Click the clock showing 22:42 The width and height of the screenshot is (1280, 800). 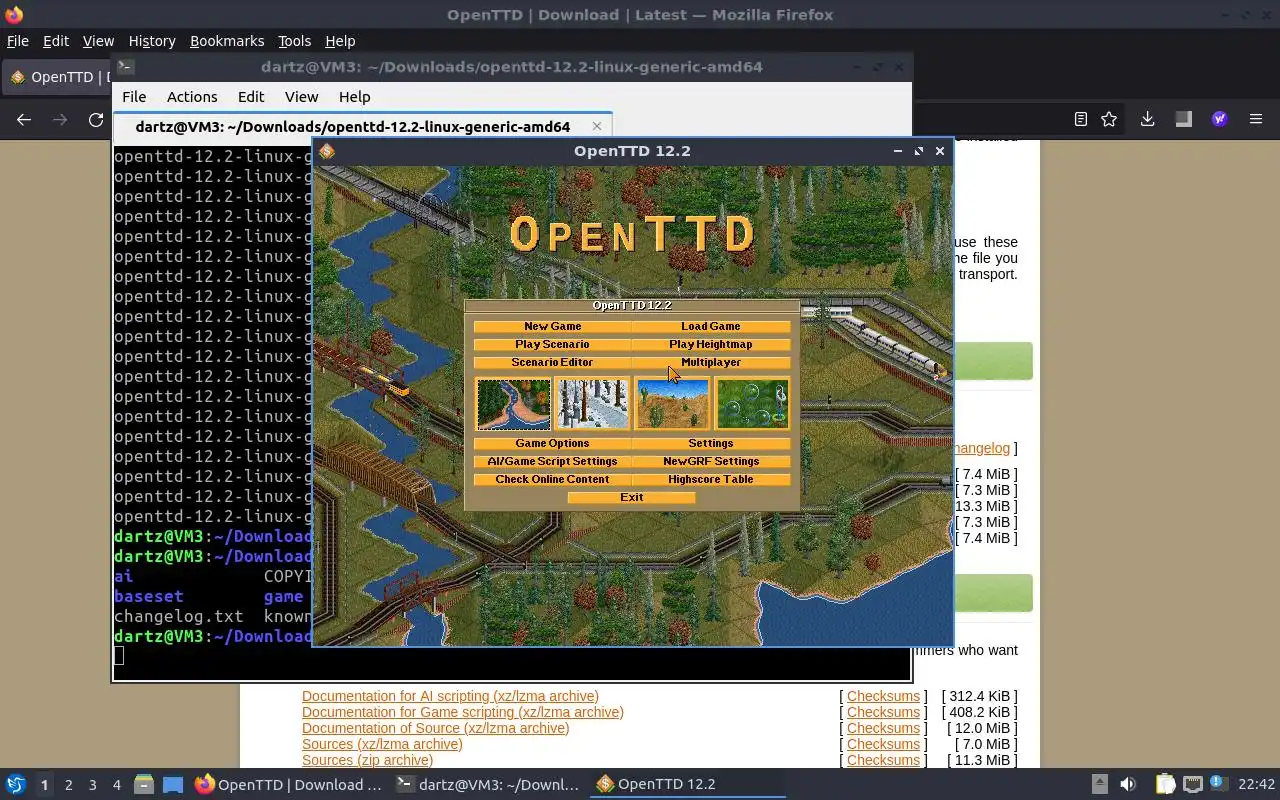[x=1256, y=784]
